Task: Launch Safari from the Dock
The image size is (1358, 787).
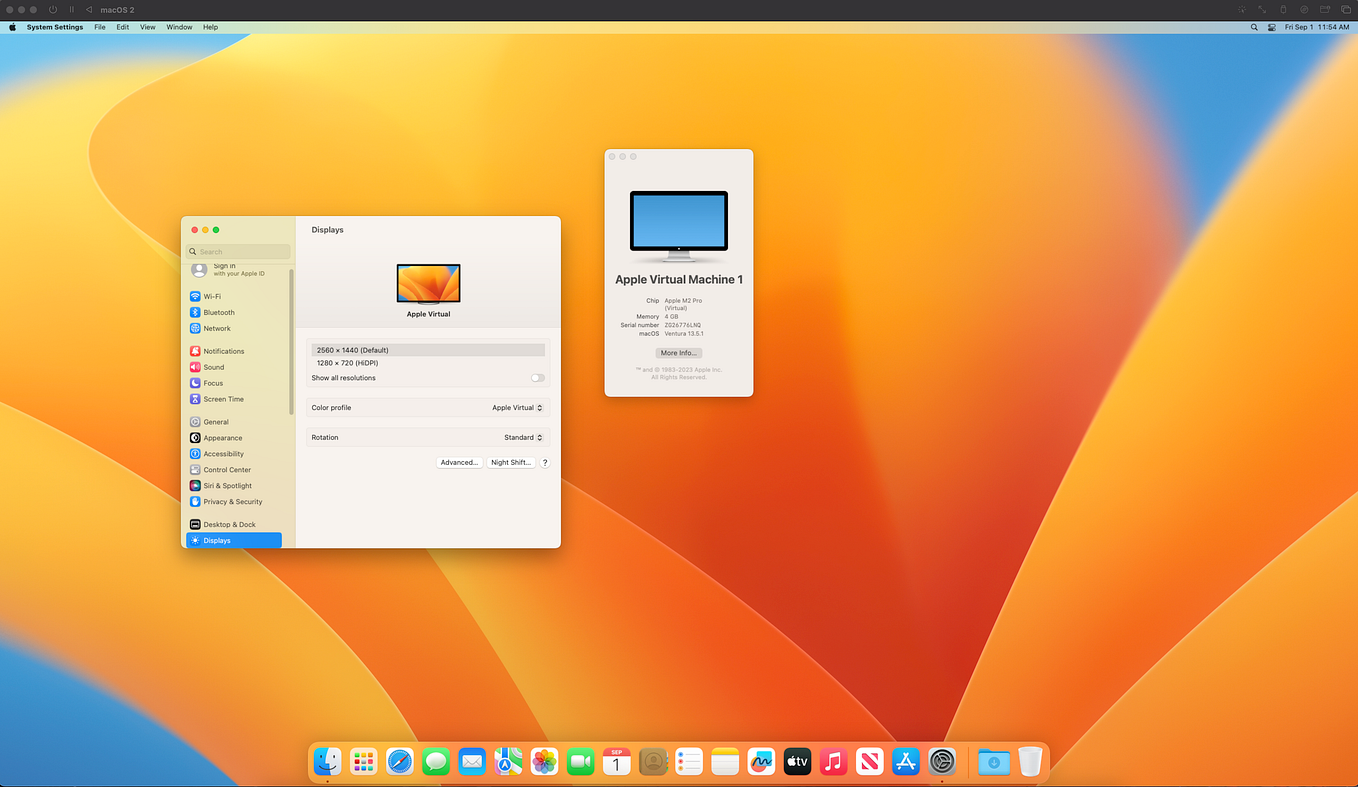Action: tap(399, 761)
